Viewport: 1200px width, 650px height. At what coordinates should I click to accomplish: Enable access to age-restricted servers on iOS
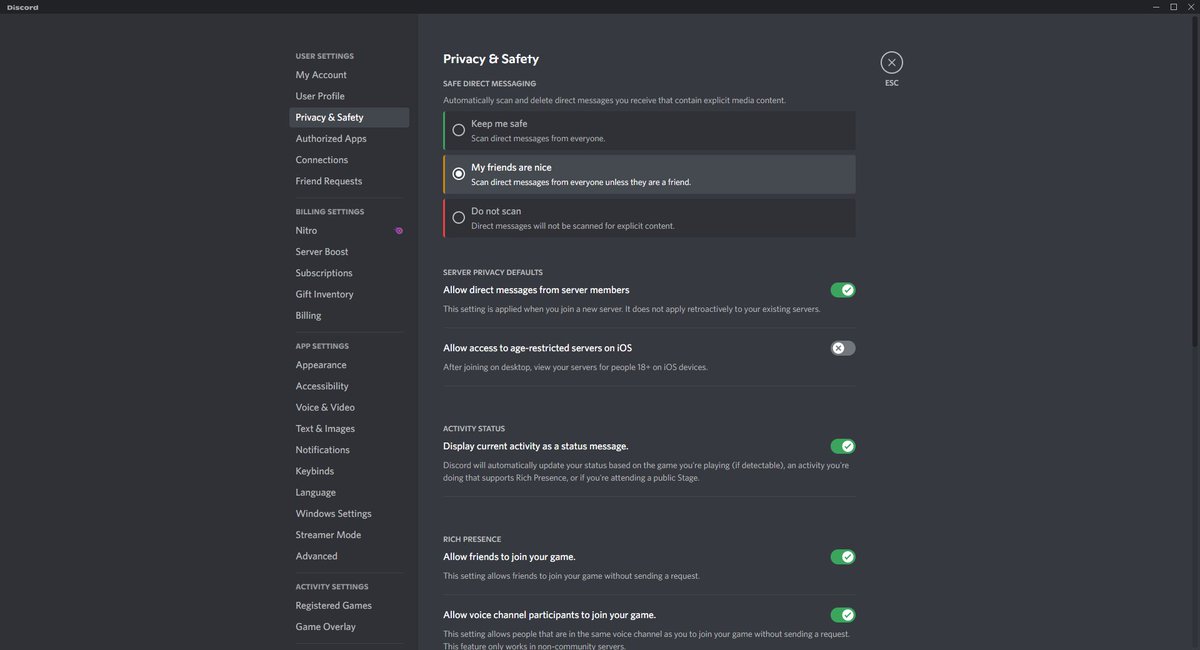[x=842, y=348]
